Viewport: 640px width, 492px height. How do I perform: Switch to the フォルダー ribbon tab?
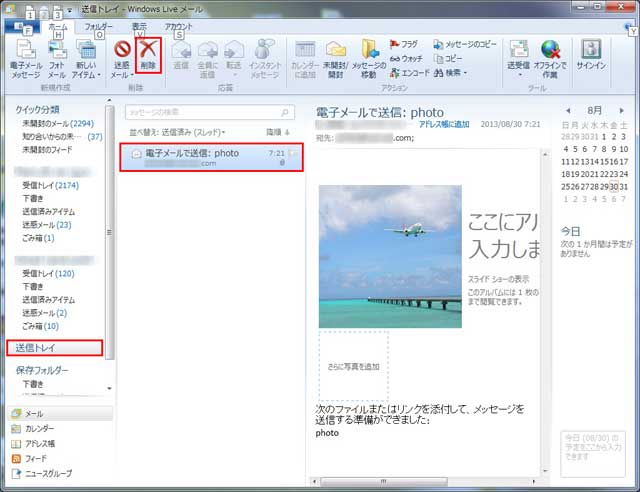tap(98, 26)
